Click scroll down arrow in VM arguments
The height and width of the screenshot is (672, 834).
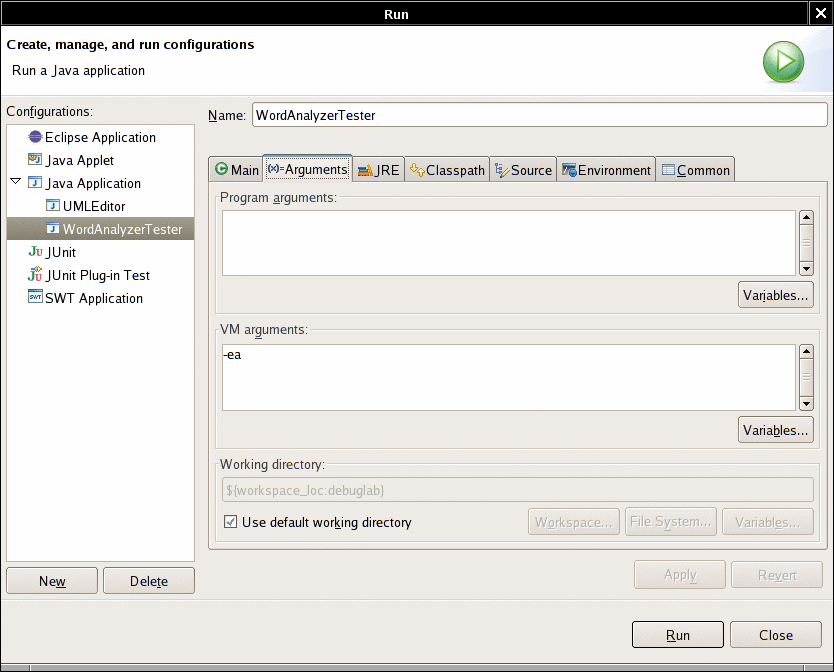tap(806, 404)
